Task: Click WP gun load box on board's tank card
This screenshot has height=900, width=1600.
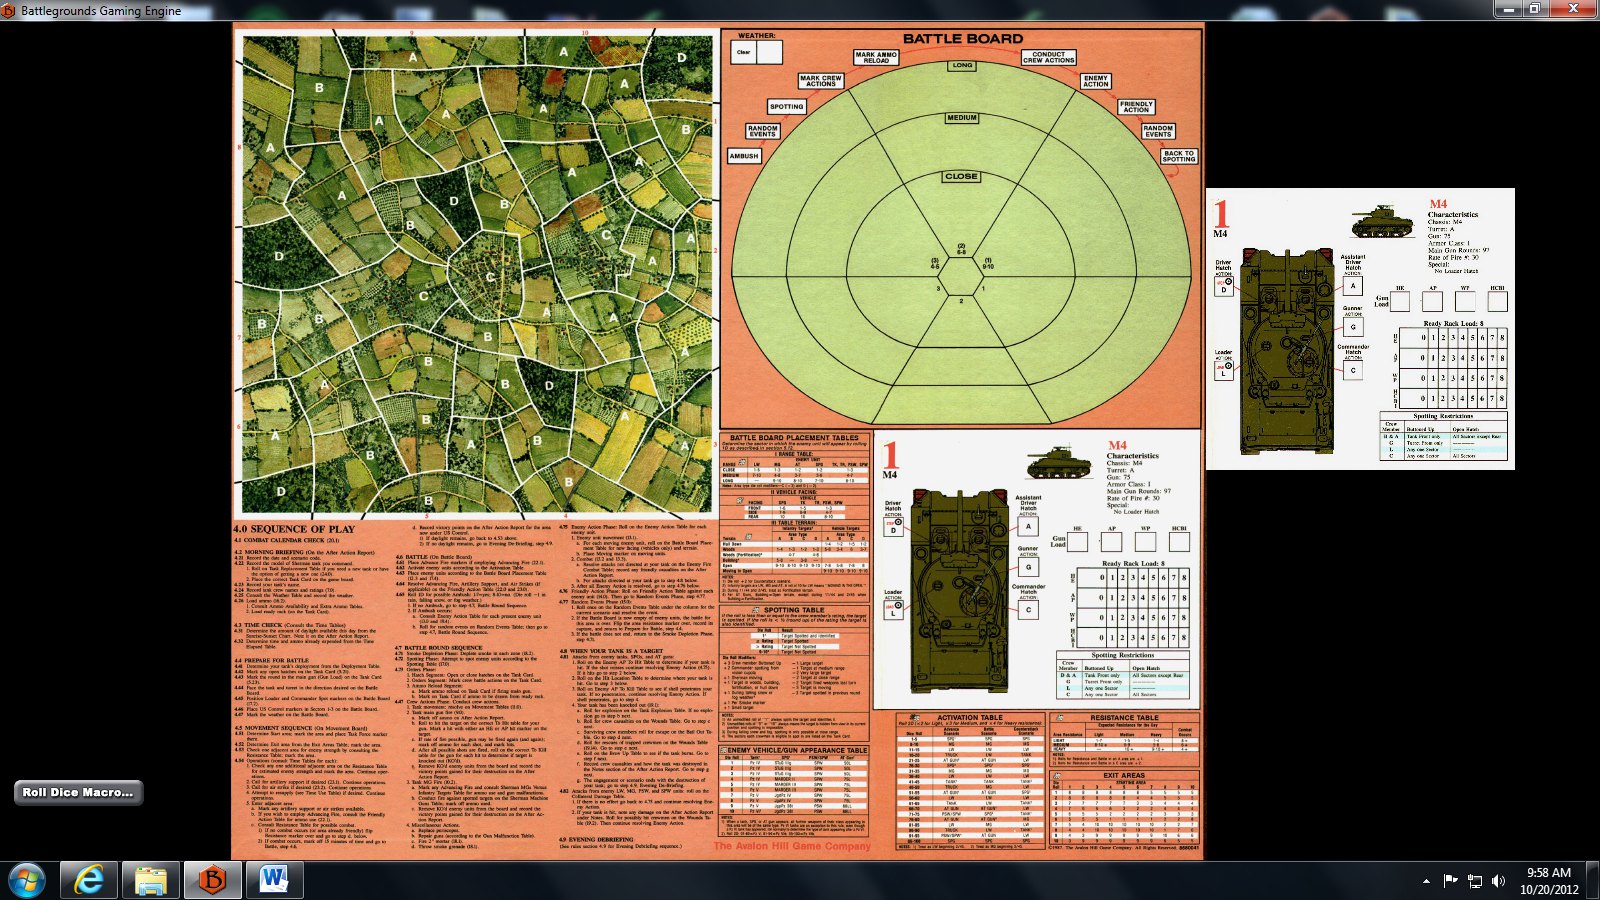Action: pos(1146,542)
